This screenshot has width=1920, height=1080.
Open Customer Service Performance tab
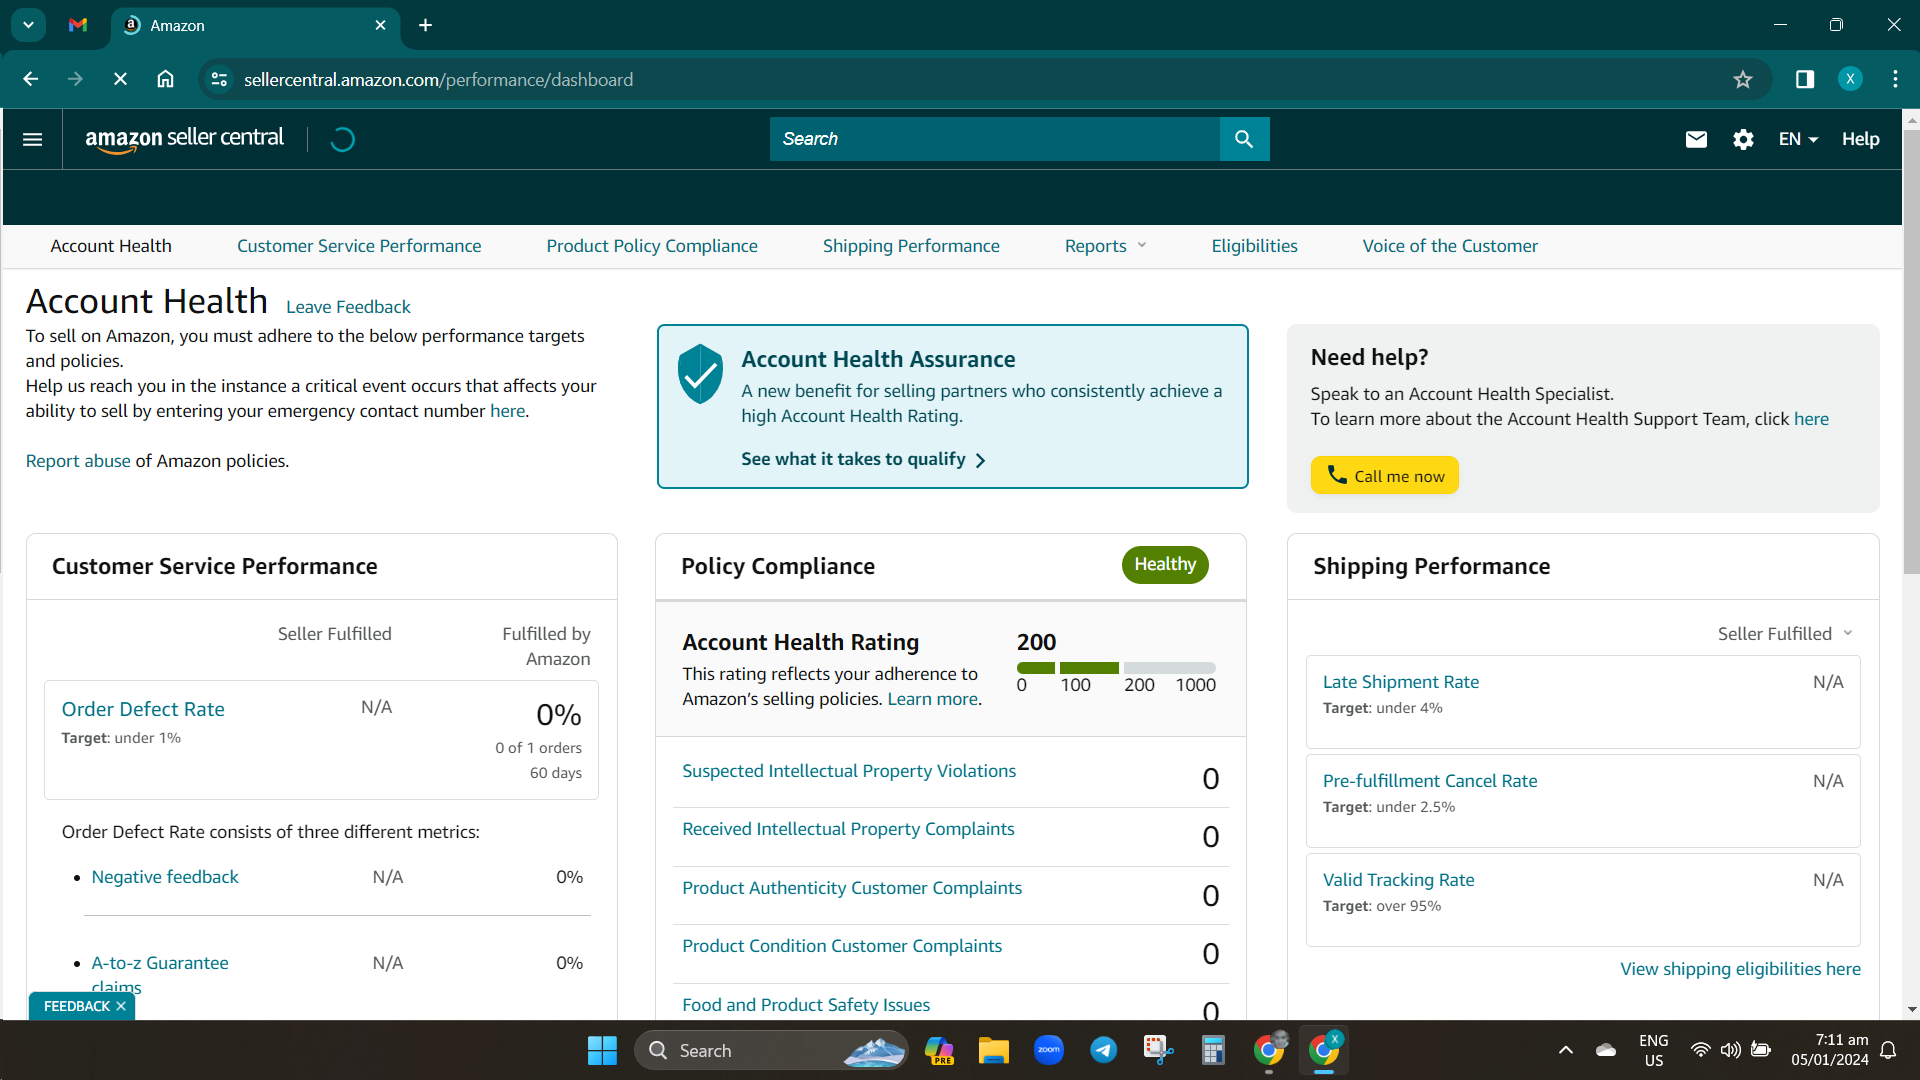[x=359, y=246]
